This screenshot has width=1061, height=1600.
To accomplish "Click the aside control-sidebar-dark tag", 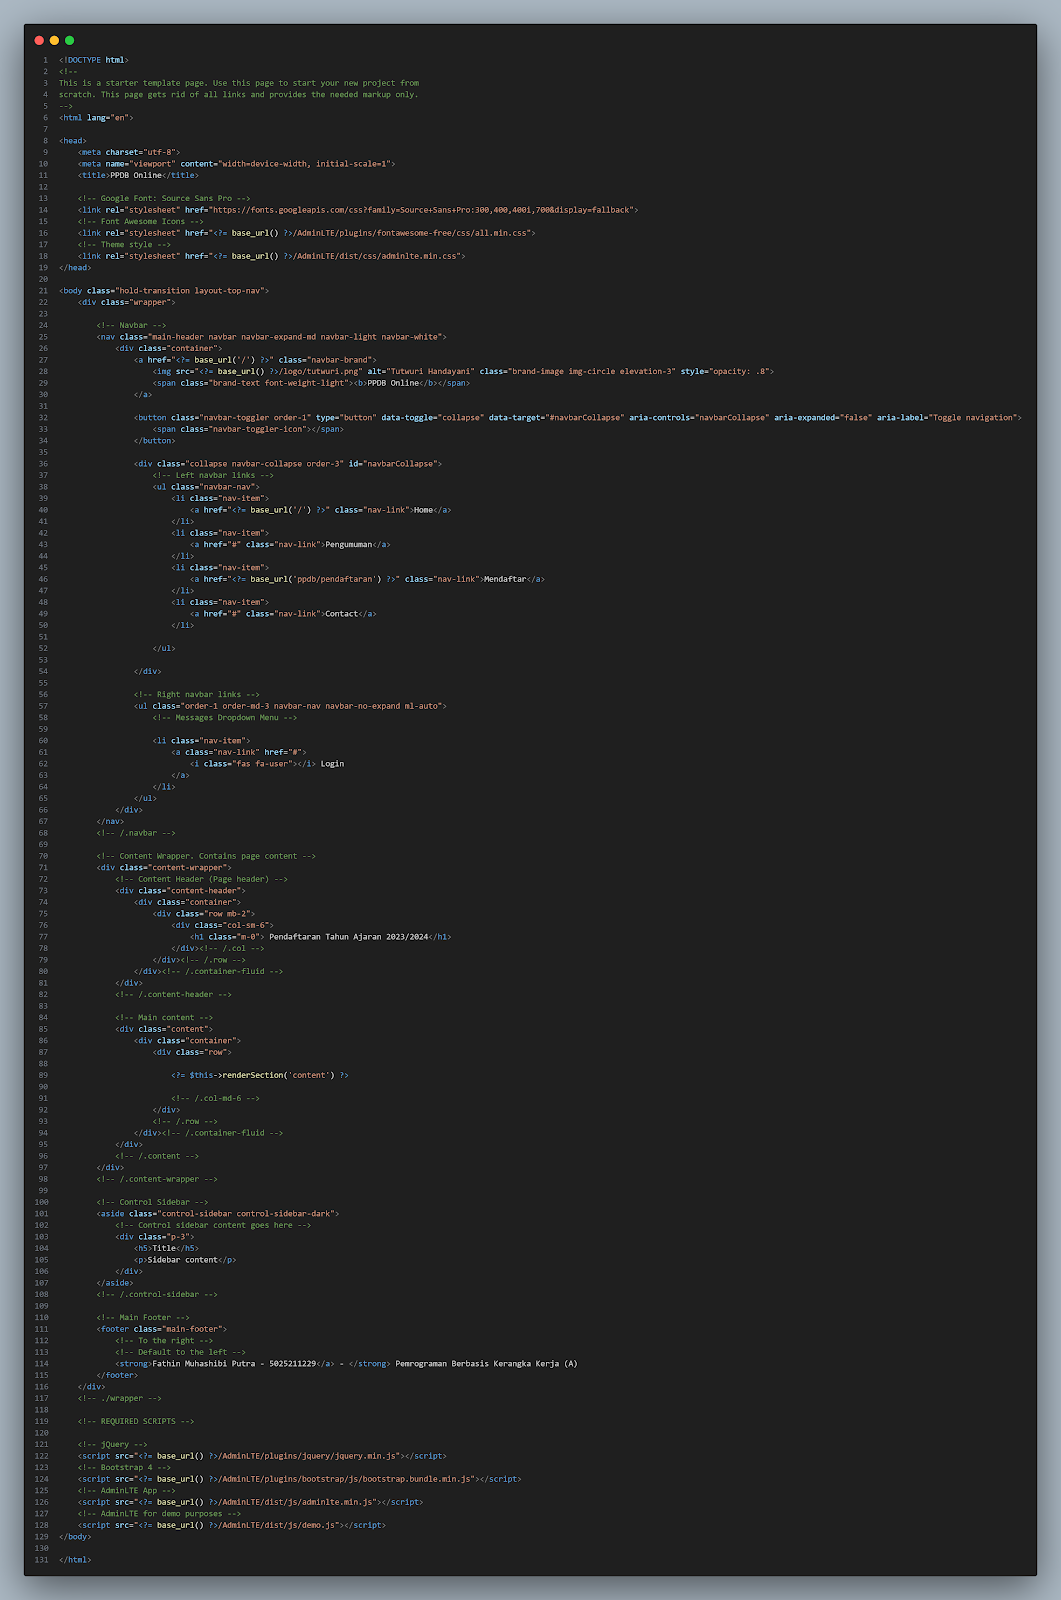I will pyautogui.click(x=218, y=1213).
